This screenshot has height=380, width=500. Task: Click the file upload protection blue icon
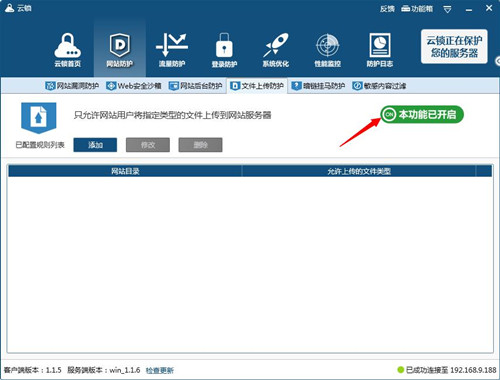click(39, 118)
